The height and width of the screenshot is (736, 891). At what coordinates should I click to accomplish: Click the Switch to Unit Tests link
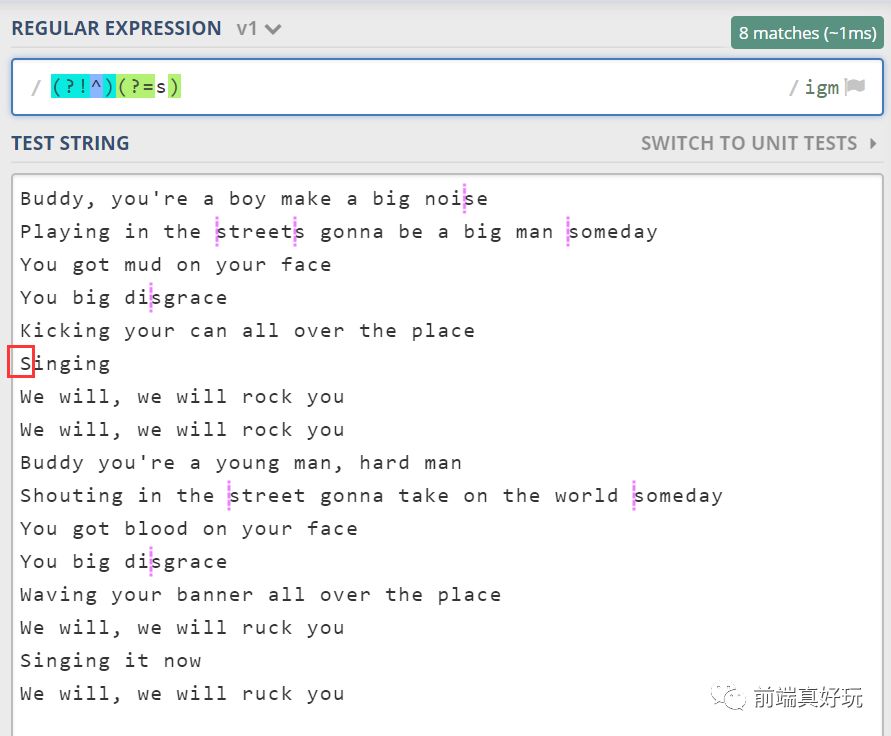click(749, 143)
